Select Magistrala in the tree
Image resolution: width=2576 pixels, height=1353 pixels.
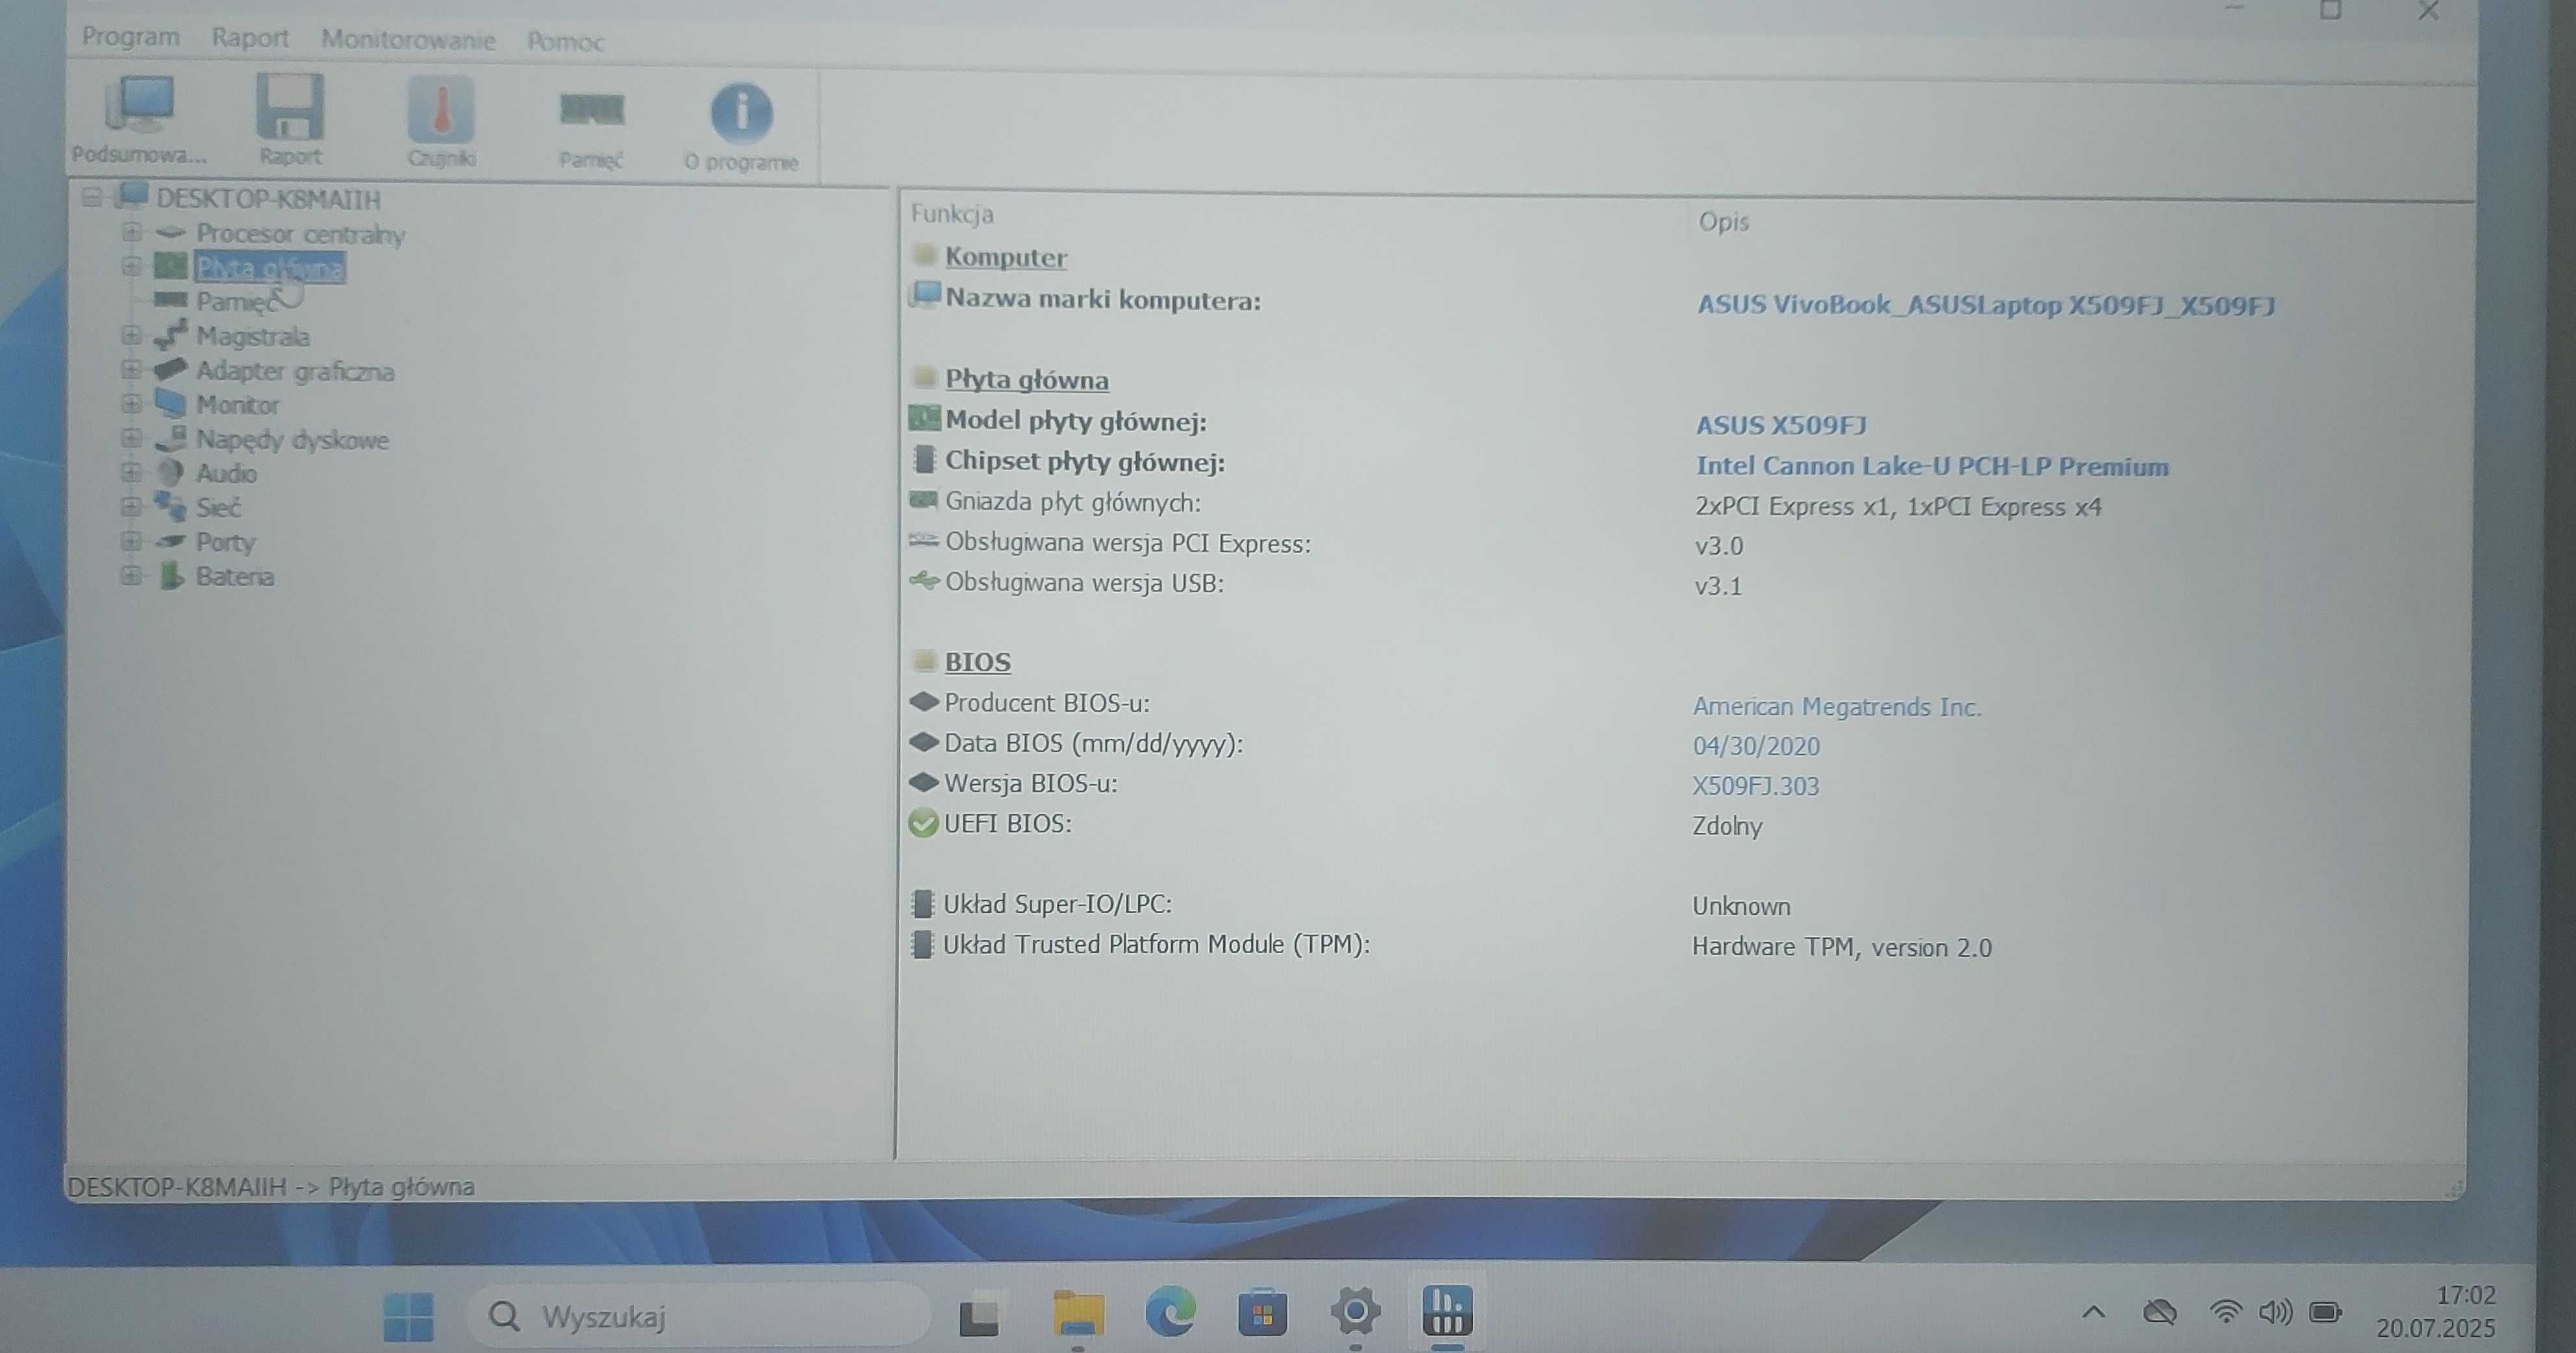[x=252, y=336]
